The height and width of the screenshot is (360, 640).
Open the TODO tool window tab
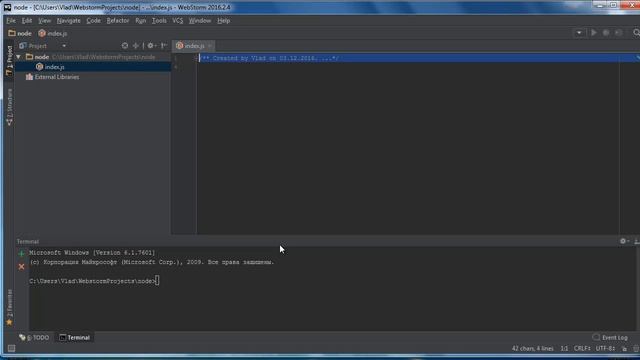[34, 338]
